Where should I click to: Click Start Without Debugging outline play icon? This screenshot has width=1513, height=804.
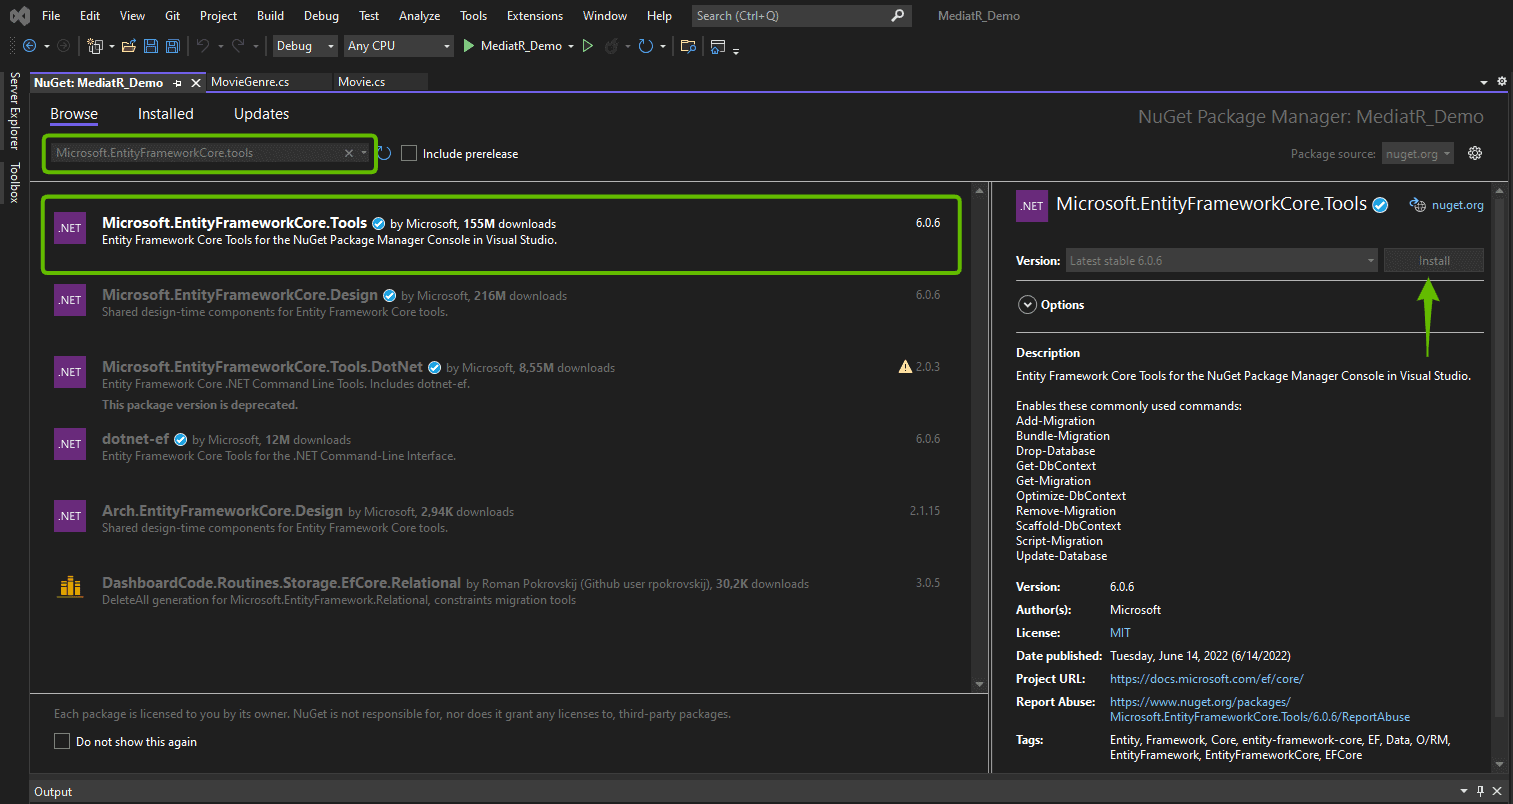pos(588,46)
